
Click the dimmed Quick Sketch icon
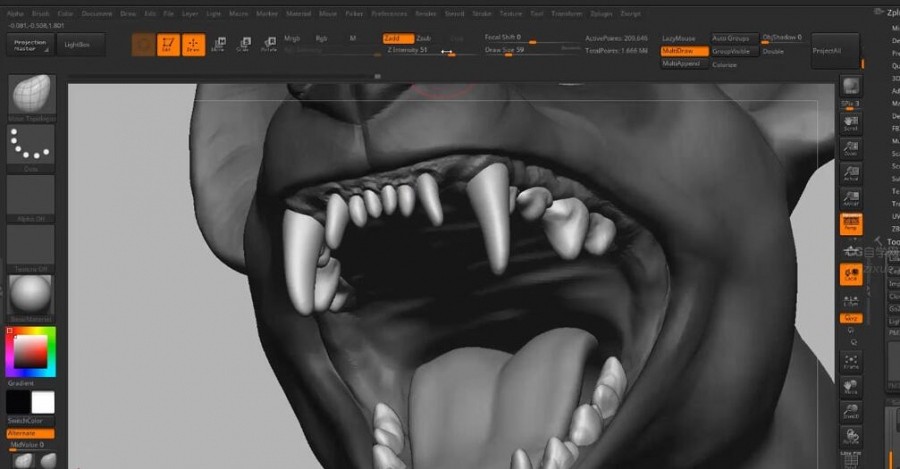tap(143, 45)
